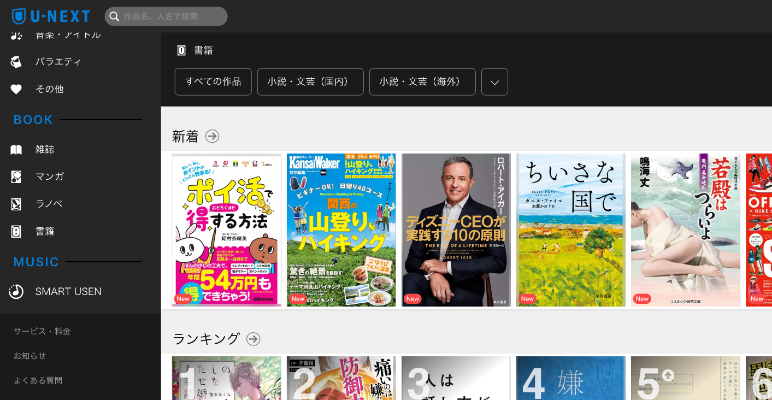Open the partly visible red hiking magazine cover
The width and height of the screenshot is (772, 400).
click(x=759, y=230)
